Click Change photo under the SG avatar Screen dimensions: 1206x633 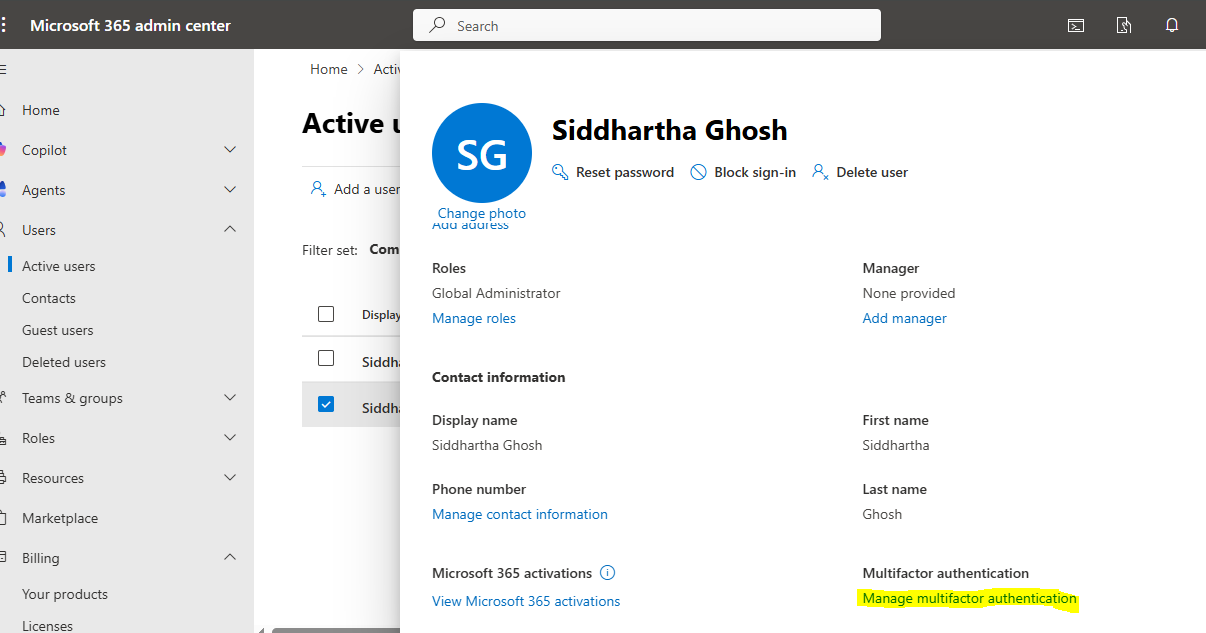point(481,213)
